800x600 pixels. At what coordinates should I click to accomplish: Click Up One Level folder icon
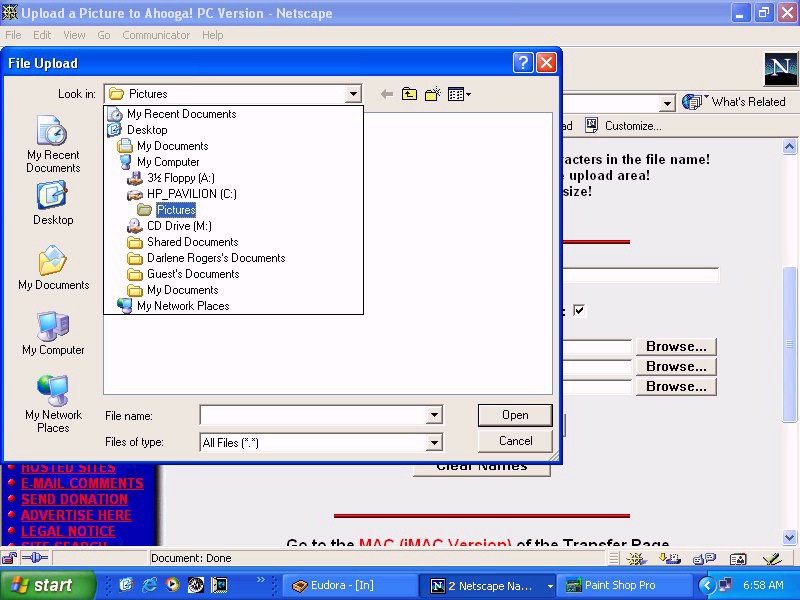pos(410,94)
